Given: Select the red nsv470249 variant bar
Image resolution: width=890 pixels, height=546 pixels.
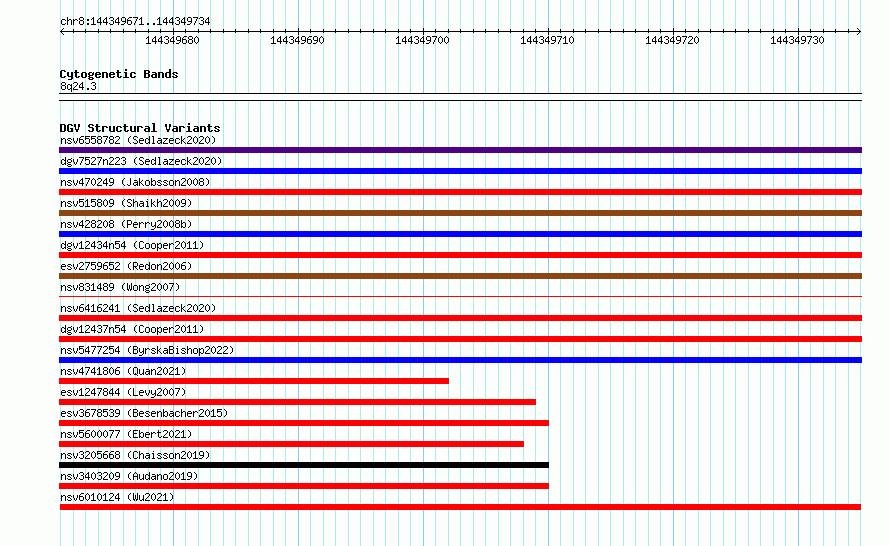Looking at the screenshot, I should point(460,192).
